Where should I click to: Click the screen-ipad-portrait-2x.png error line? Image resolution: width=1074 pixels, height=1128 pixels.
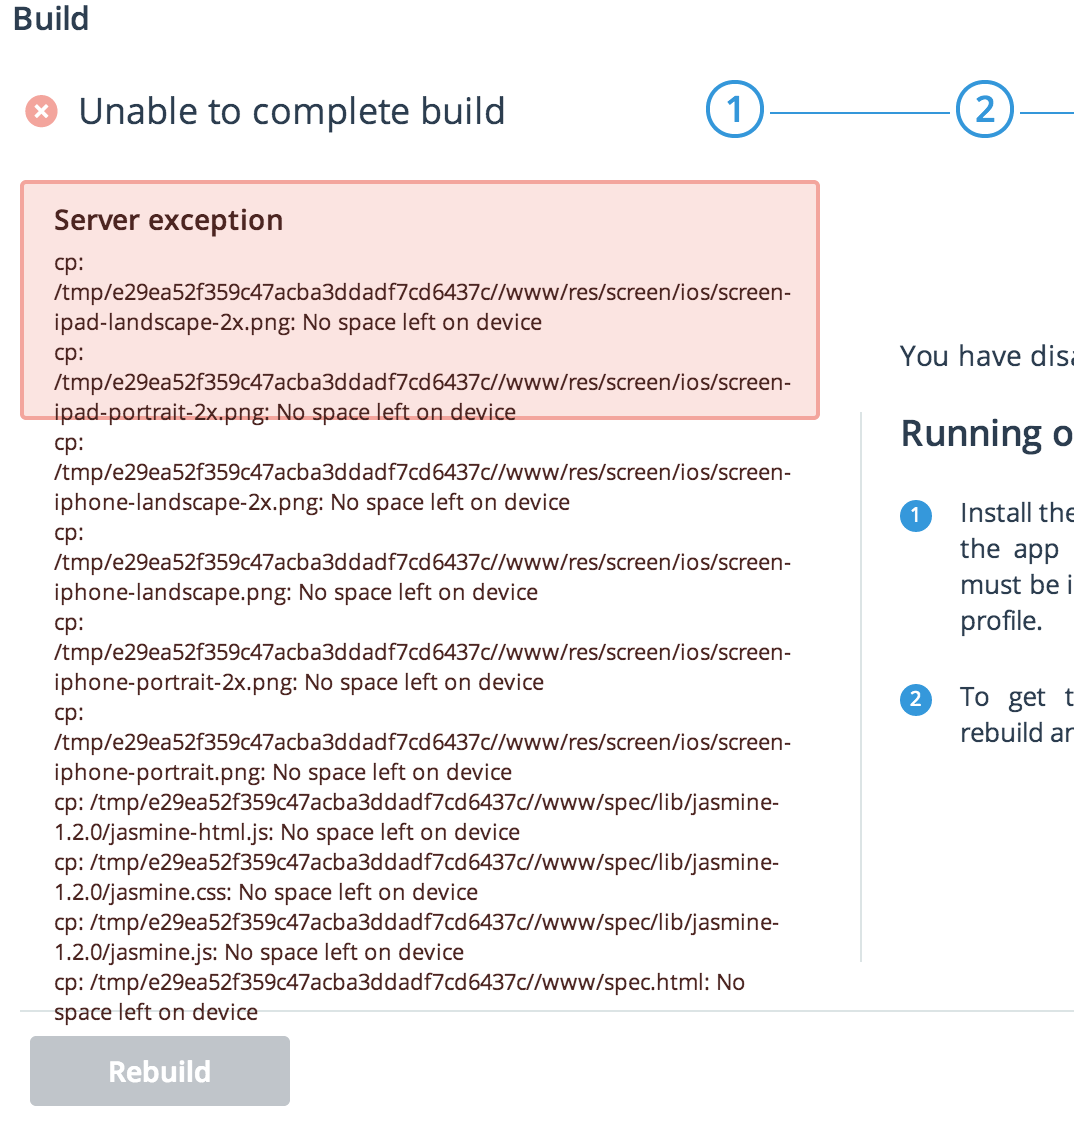click(285, 412)
